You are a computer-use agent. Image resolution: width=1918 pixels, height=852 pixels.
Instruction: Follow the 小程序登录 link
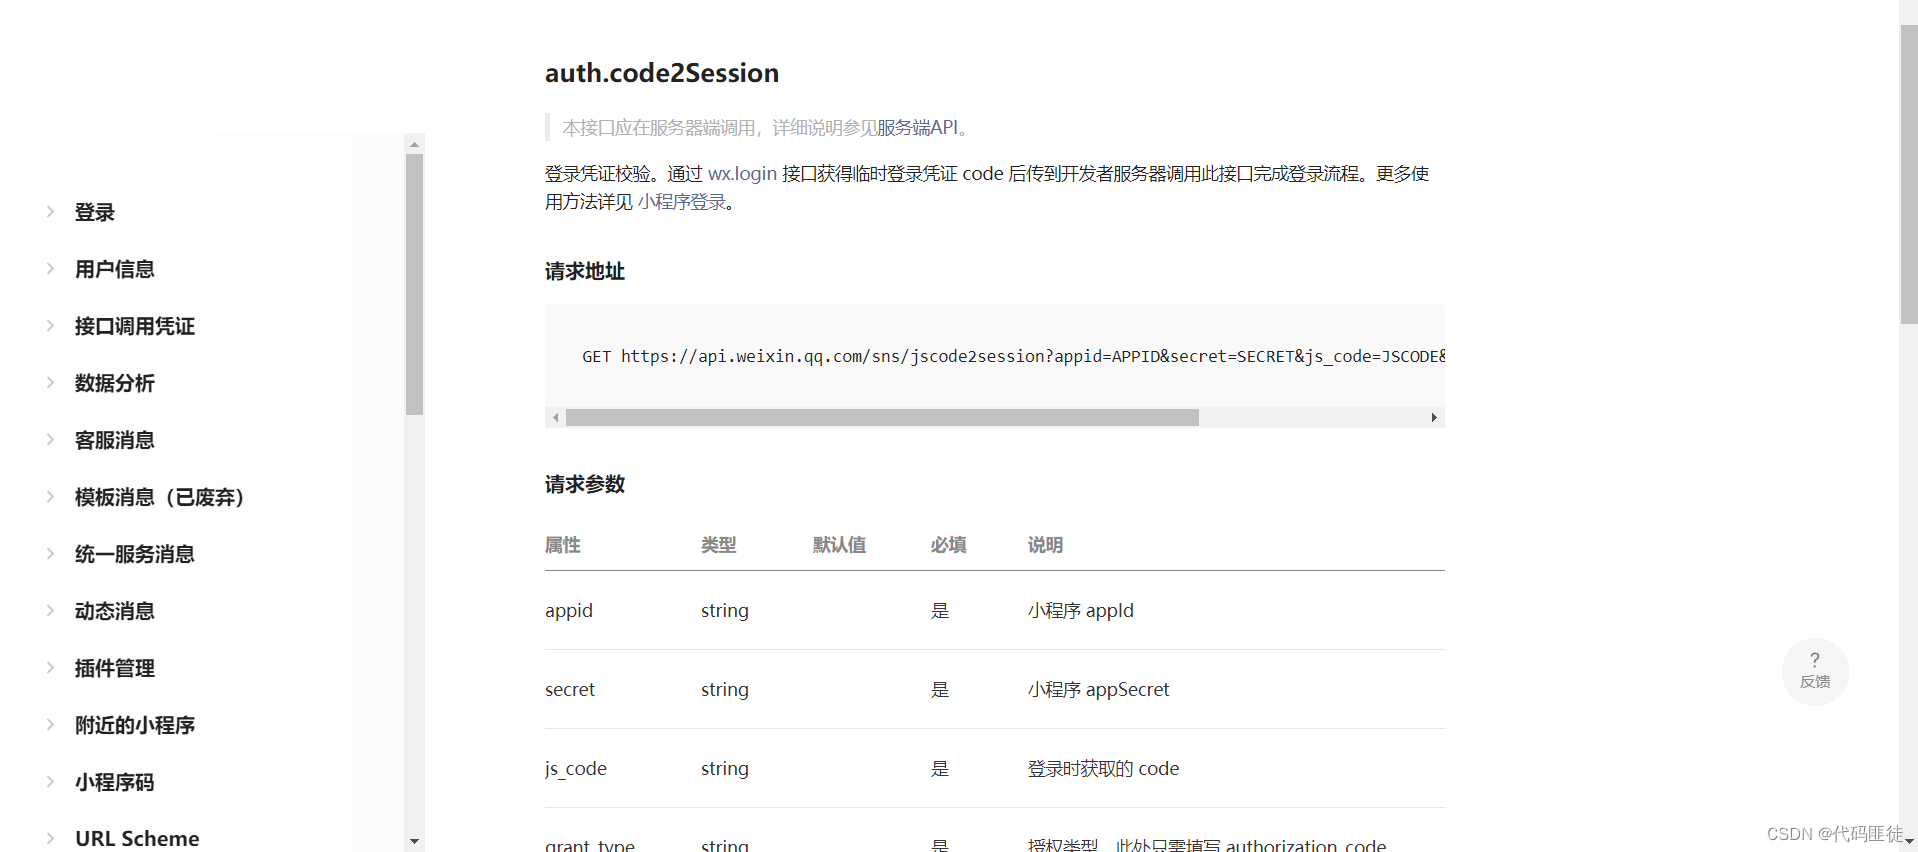[682, 202]
